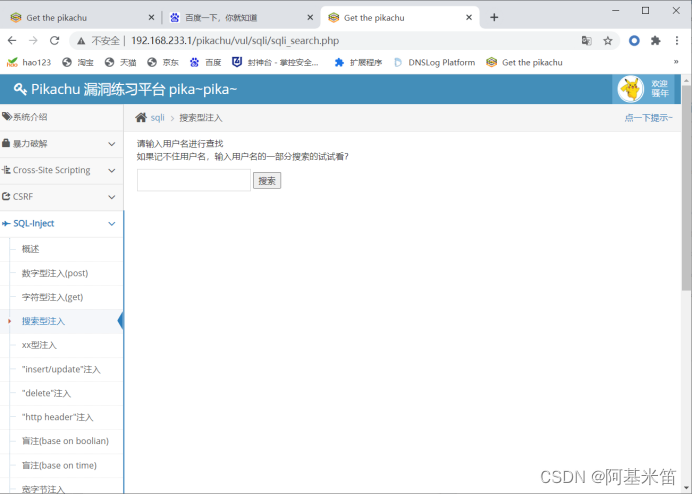The image size is (692, 495).
Task: Click the Cross-Site Scripting section icon
Action: (6, 170)
